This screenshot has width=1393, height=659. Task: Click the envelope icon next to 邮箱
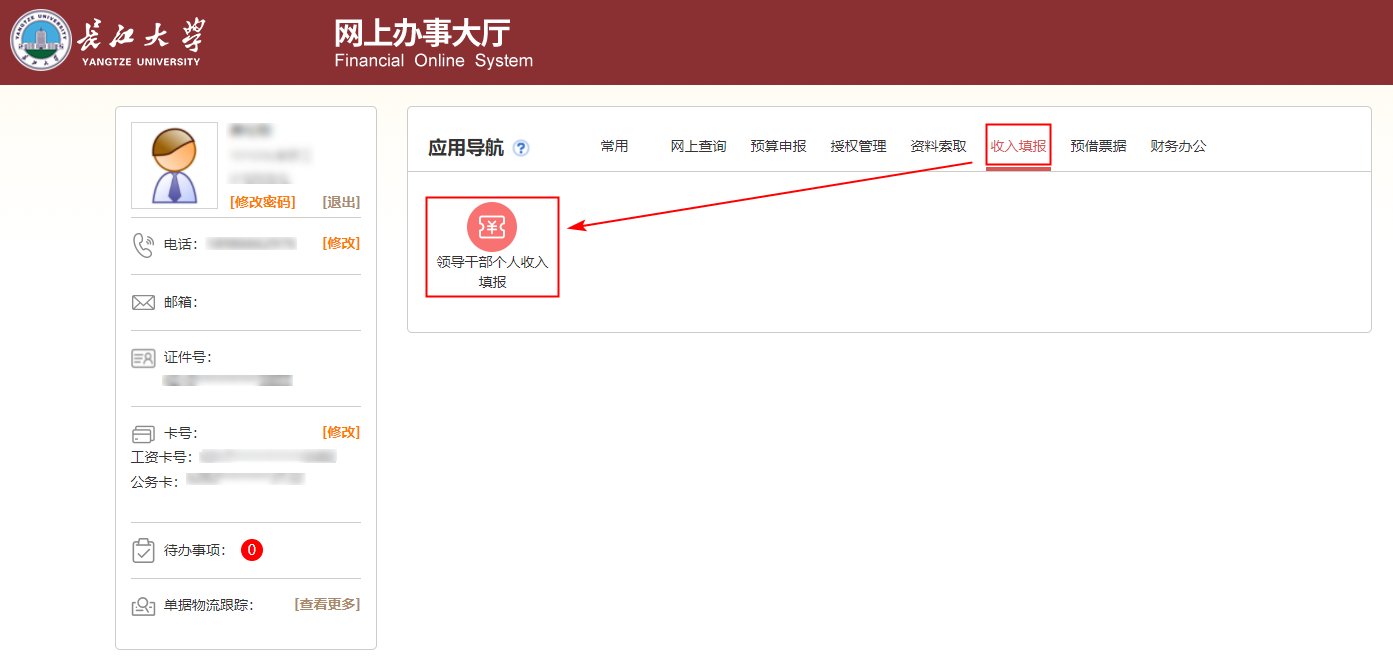coord(143,302)
